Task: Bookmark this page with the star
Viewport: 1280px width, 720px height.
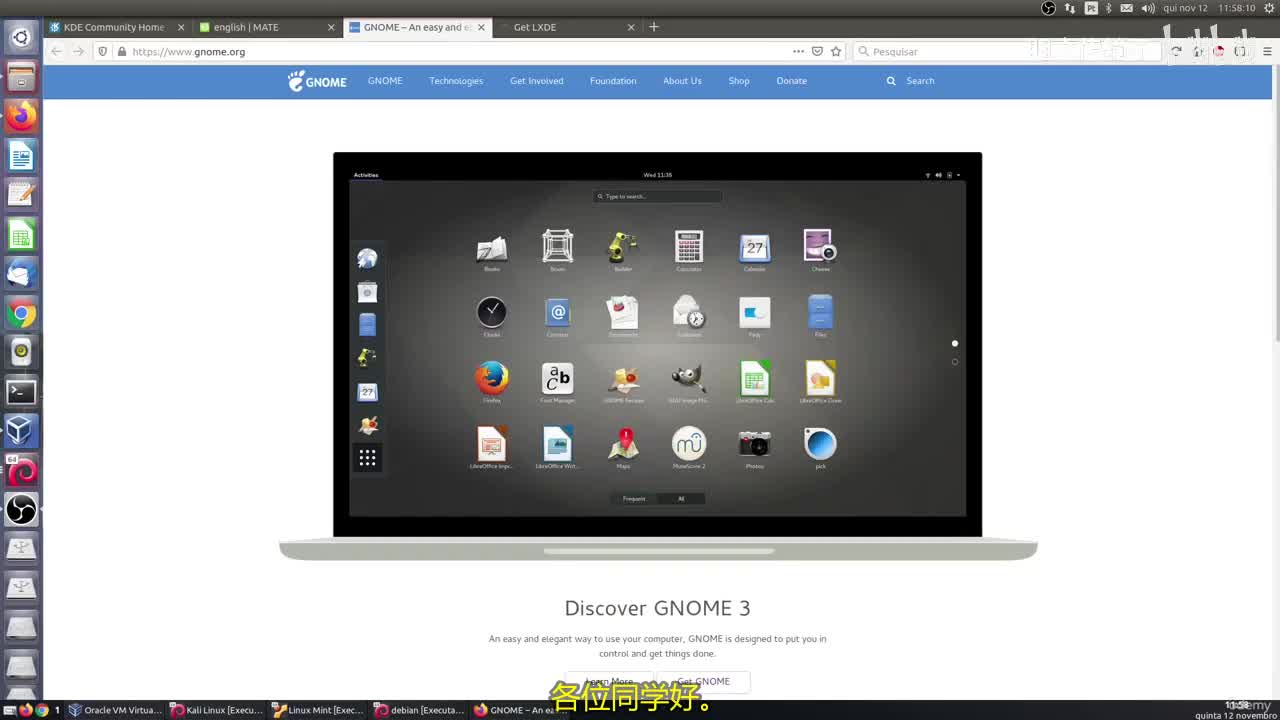Action: 836,51
